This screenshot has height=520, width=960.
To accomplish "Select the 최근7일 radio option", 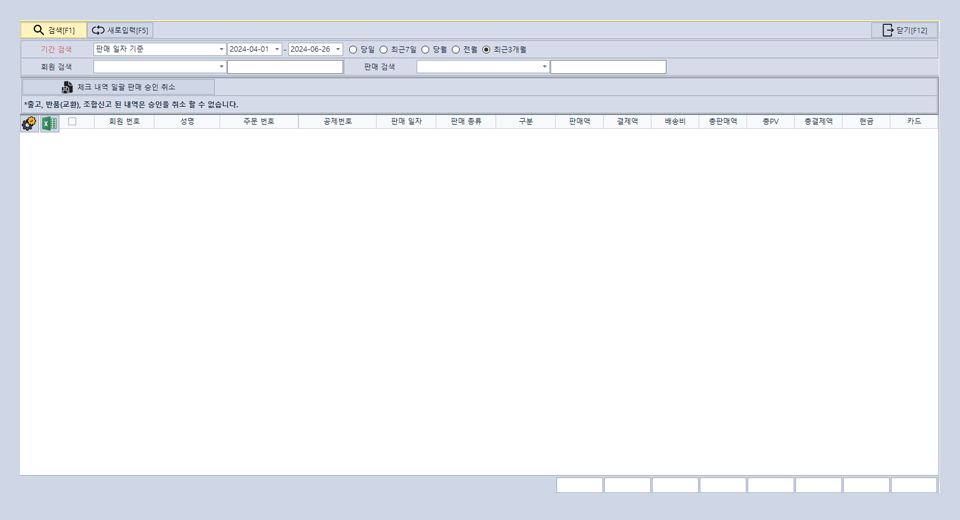I will pyautogui.click(x=384, y=49).
